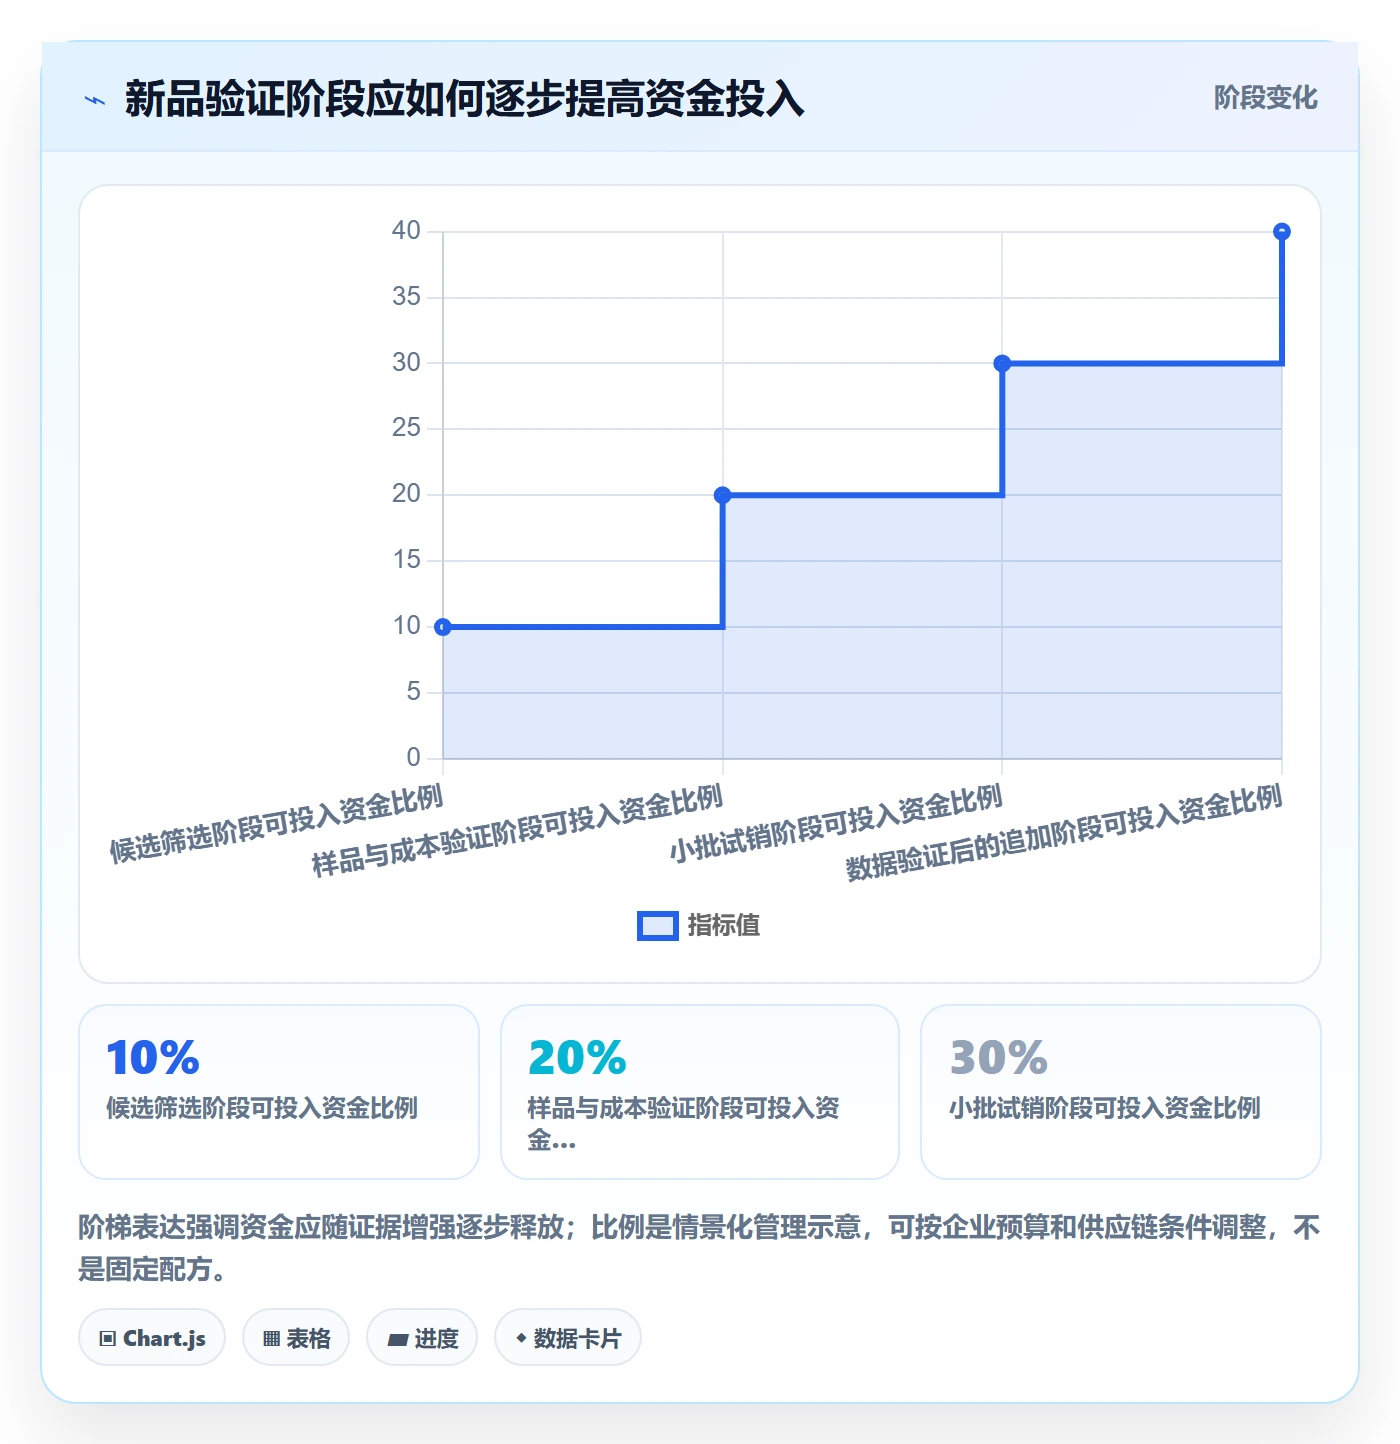The width and height of the screenshot is (1400, 1444).
Task: Select the Chart.js tag
Action: pyautogui.click(x=152, y=1338)
